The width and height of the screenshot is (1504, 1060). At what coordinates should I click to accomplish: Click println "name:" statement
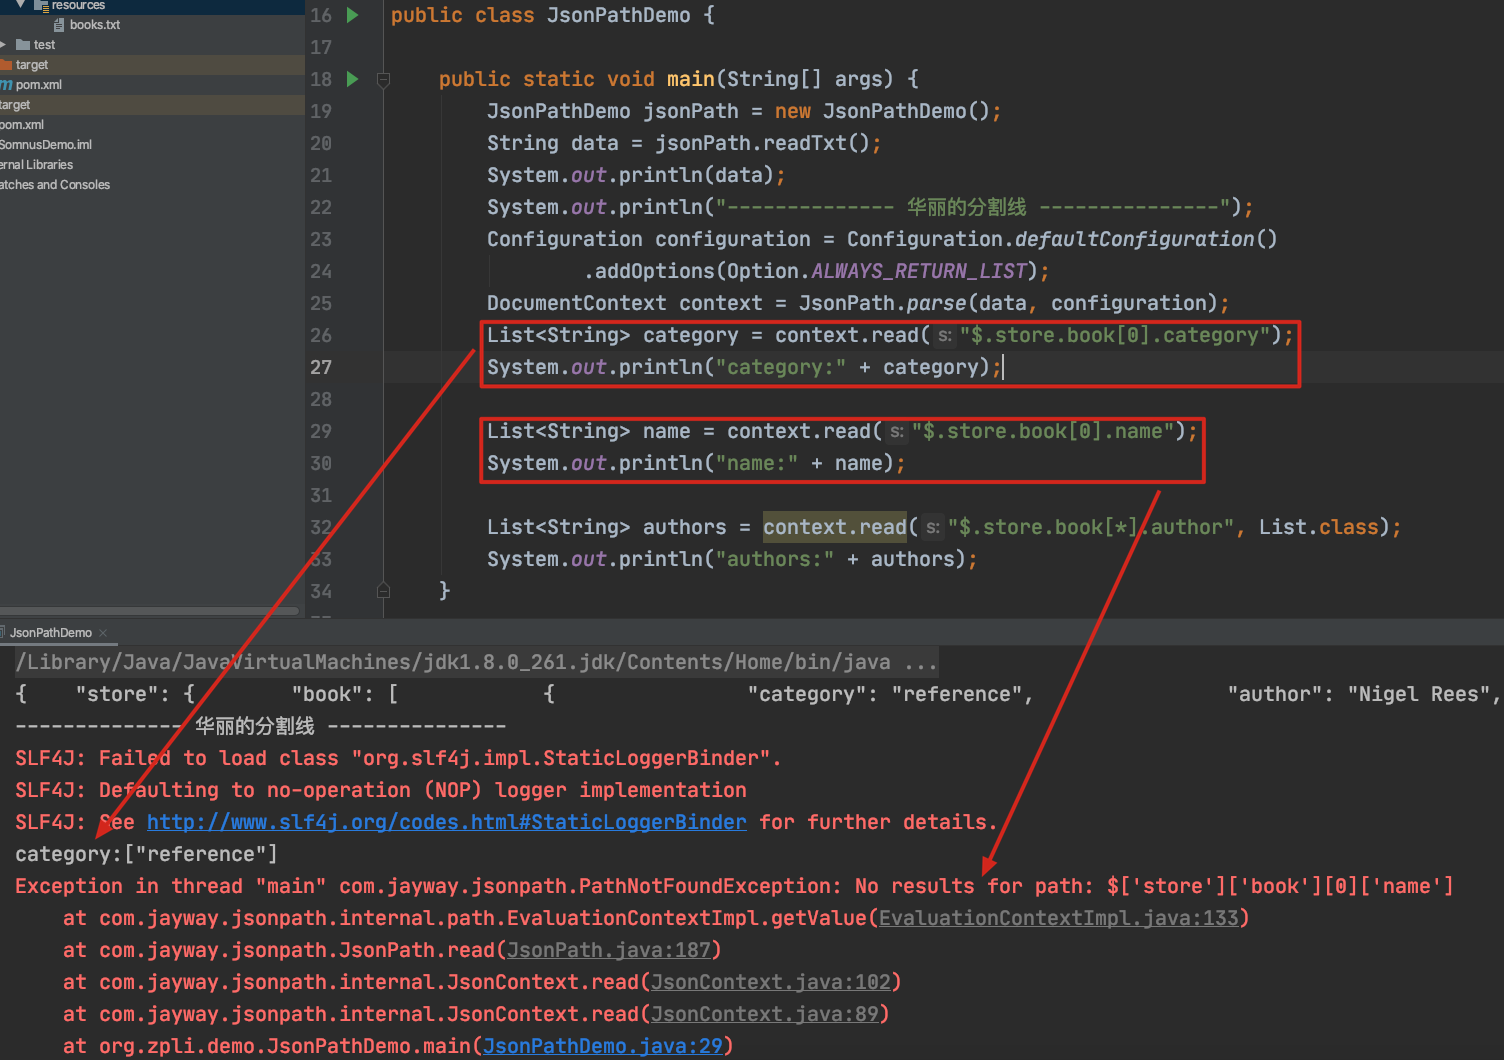(696, 463)
